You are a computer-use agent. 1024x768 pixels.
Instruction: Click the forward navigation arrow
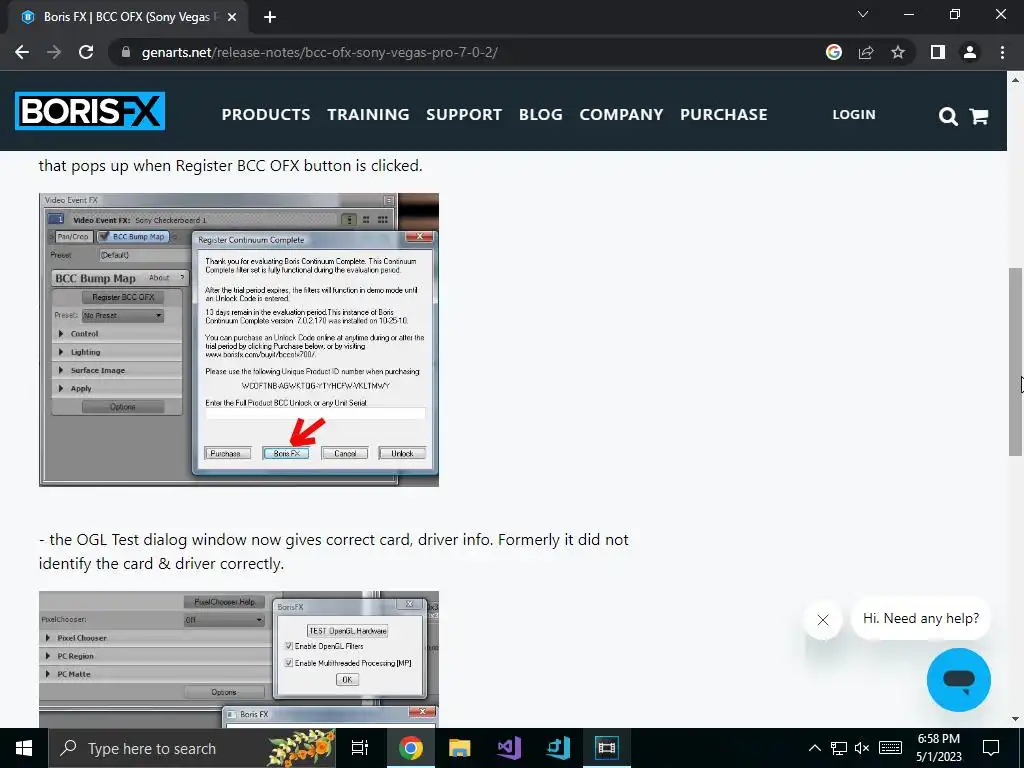(x=54, y=52)
